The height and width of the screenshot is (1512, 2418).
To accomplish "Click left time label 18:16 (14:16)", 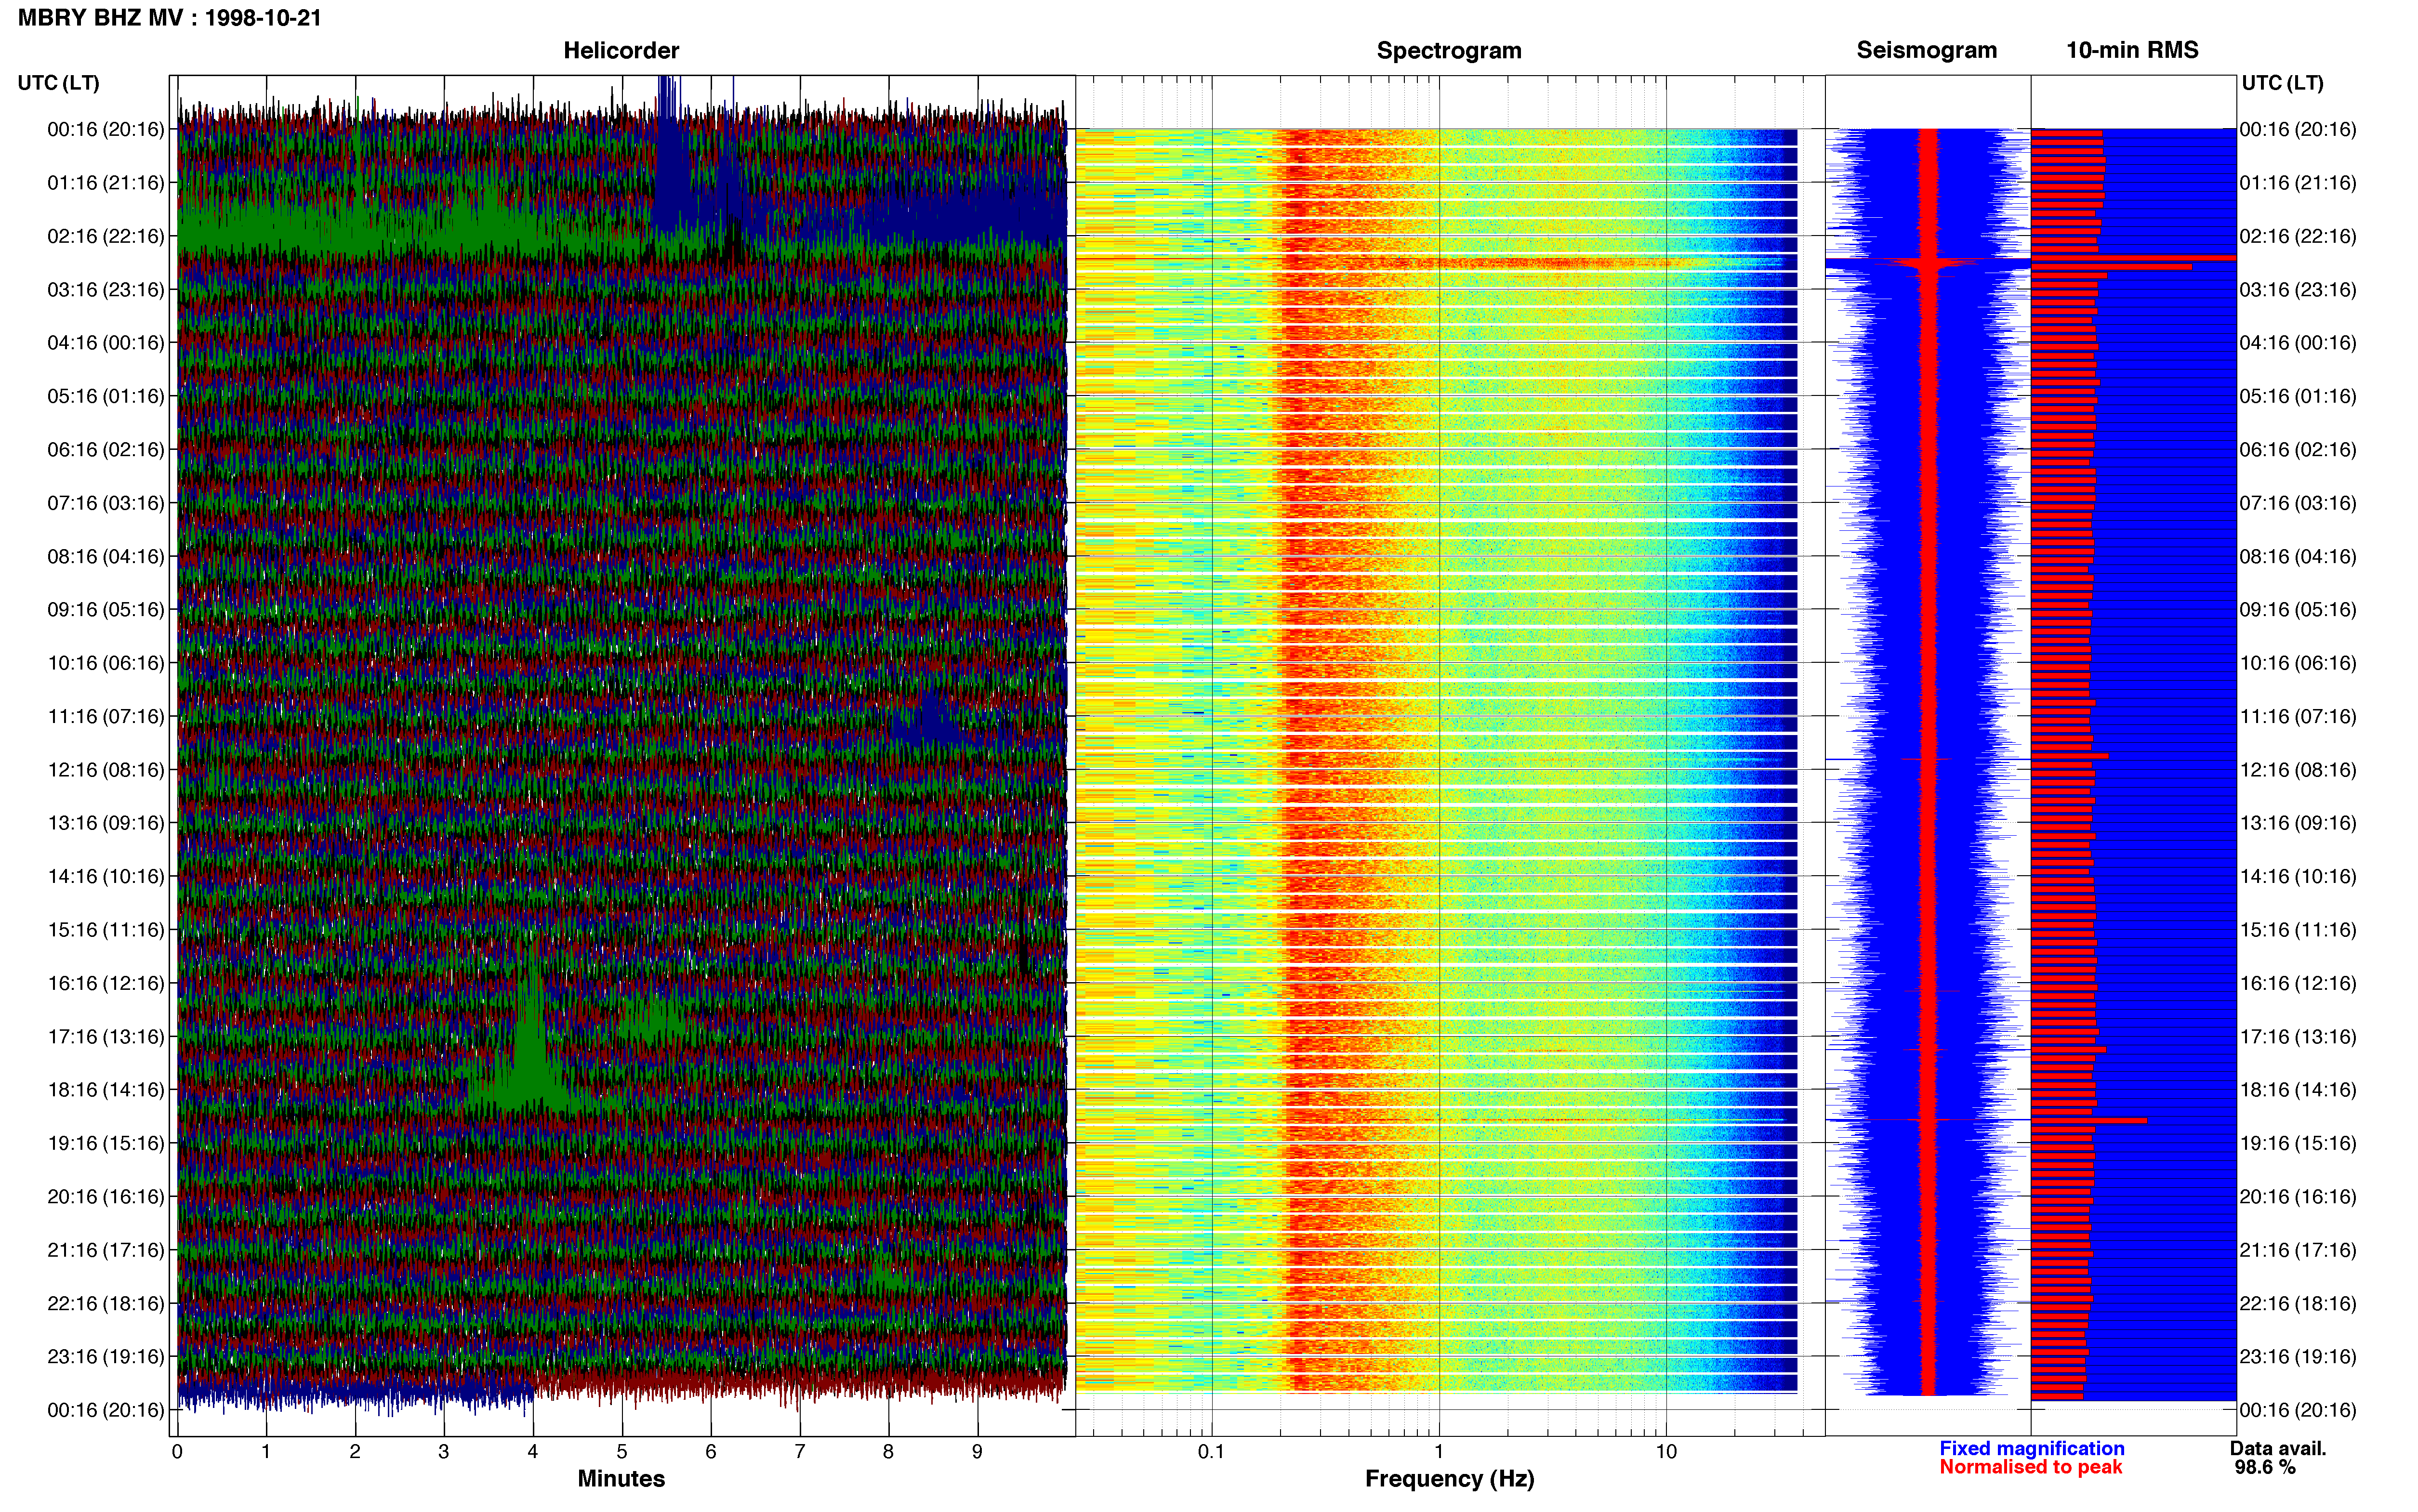I will 106,1090.
